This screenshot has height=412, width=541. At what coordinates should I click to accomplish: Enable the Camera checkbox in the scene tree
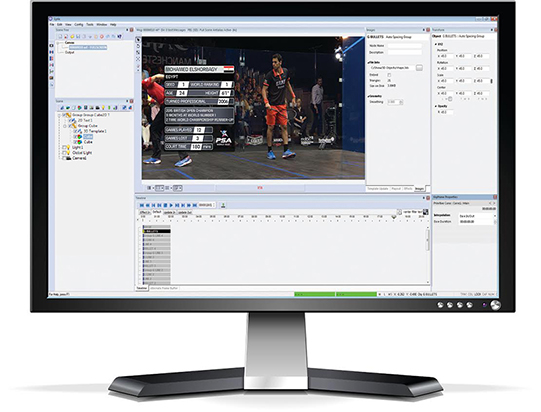tap(64, 158)
